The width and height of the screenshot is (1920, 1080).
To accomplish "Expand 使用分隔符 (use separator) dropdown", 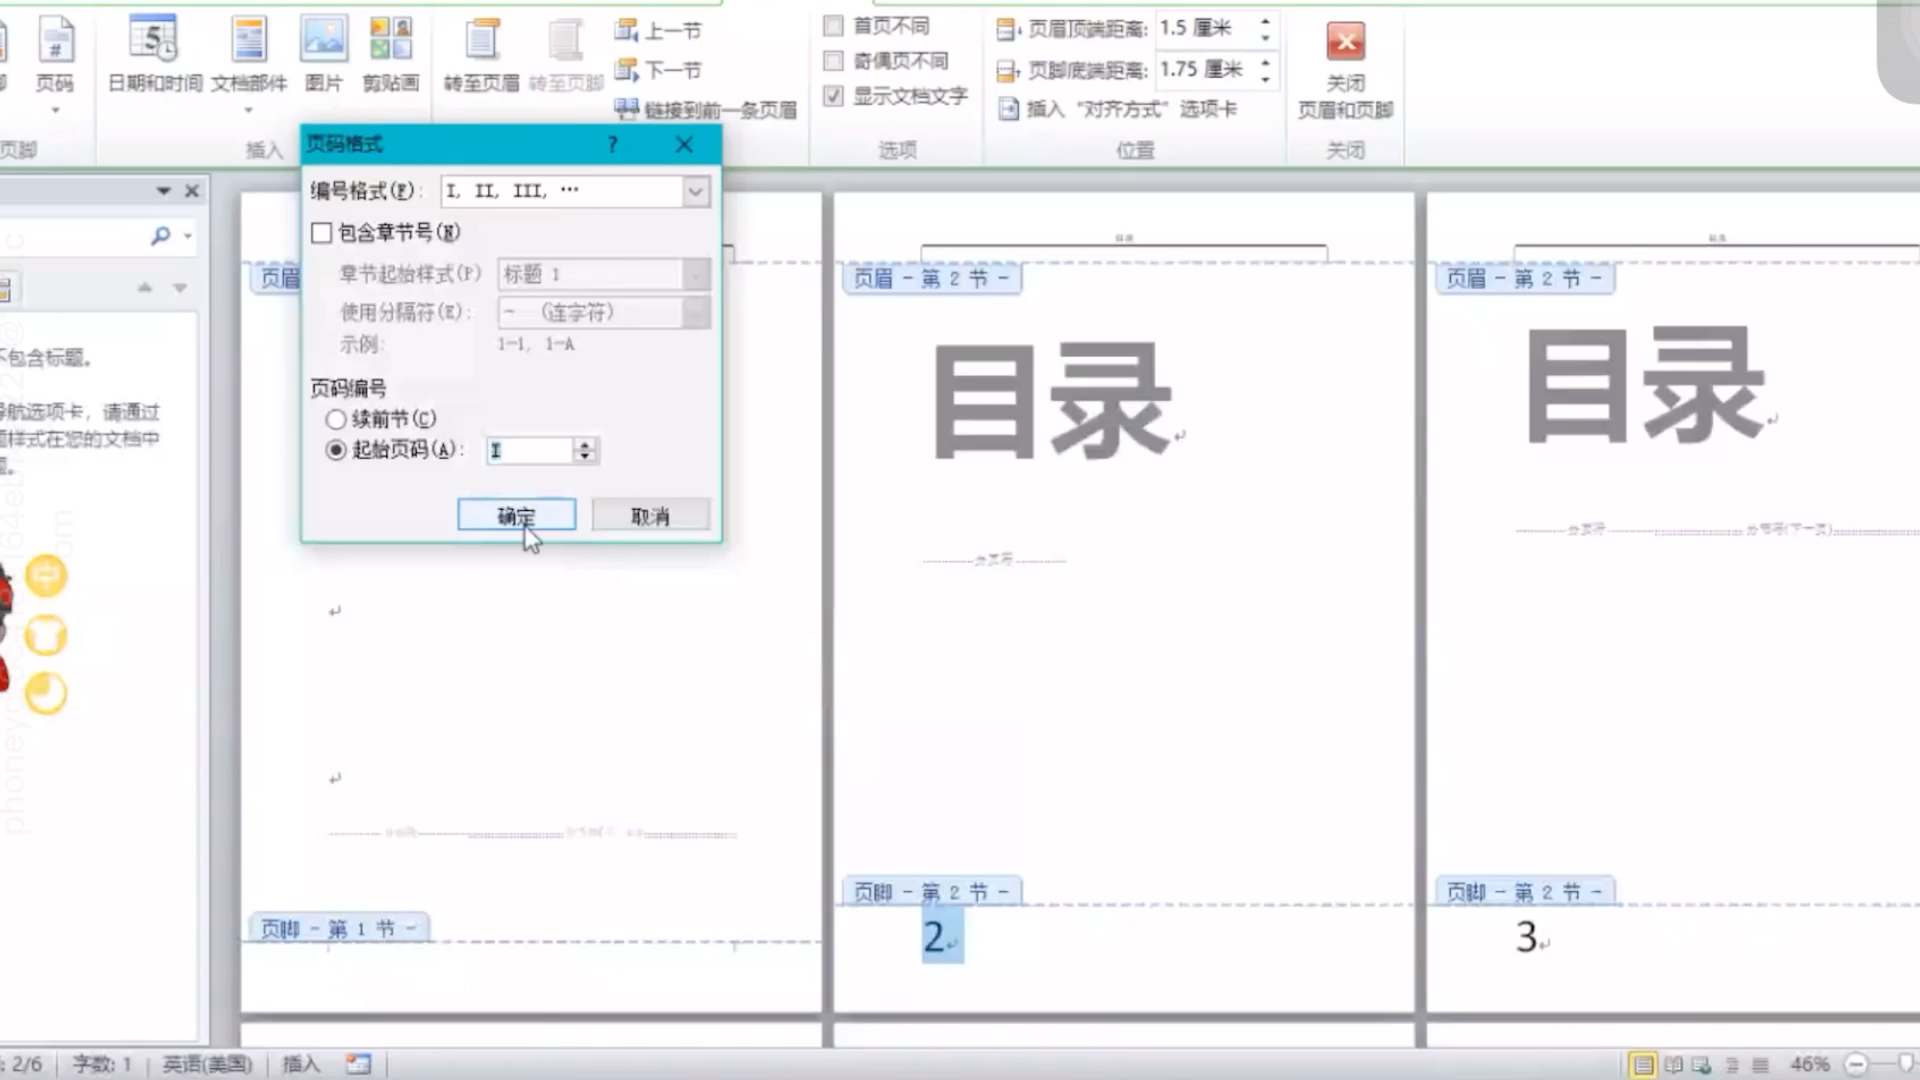I will [x=696, y=313].
